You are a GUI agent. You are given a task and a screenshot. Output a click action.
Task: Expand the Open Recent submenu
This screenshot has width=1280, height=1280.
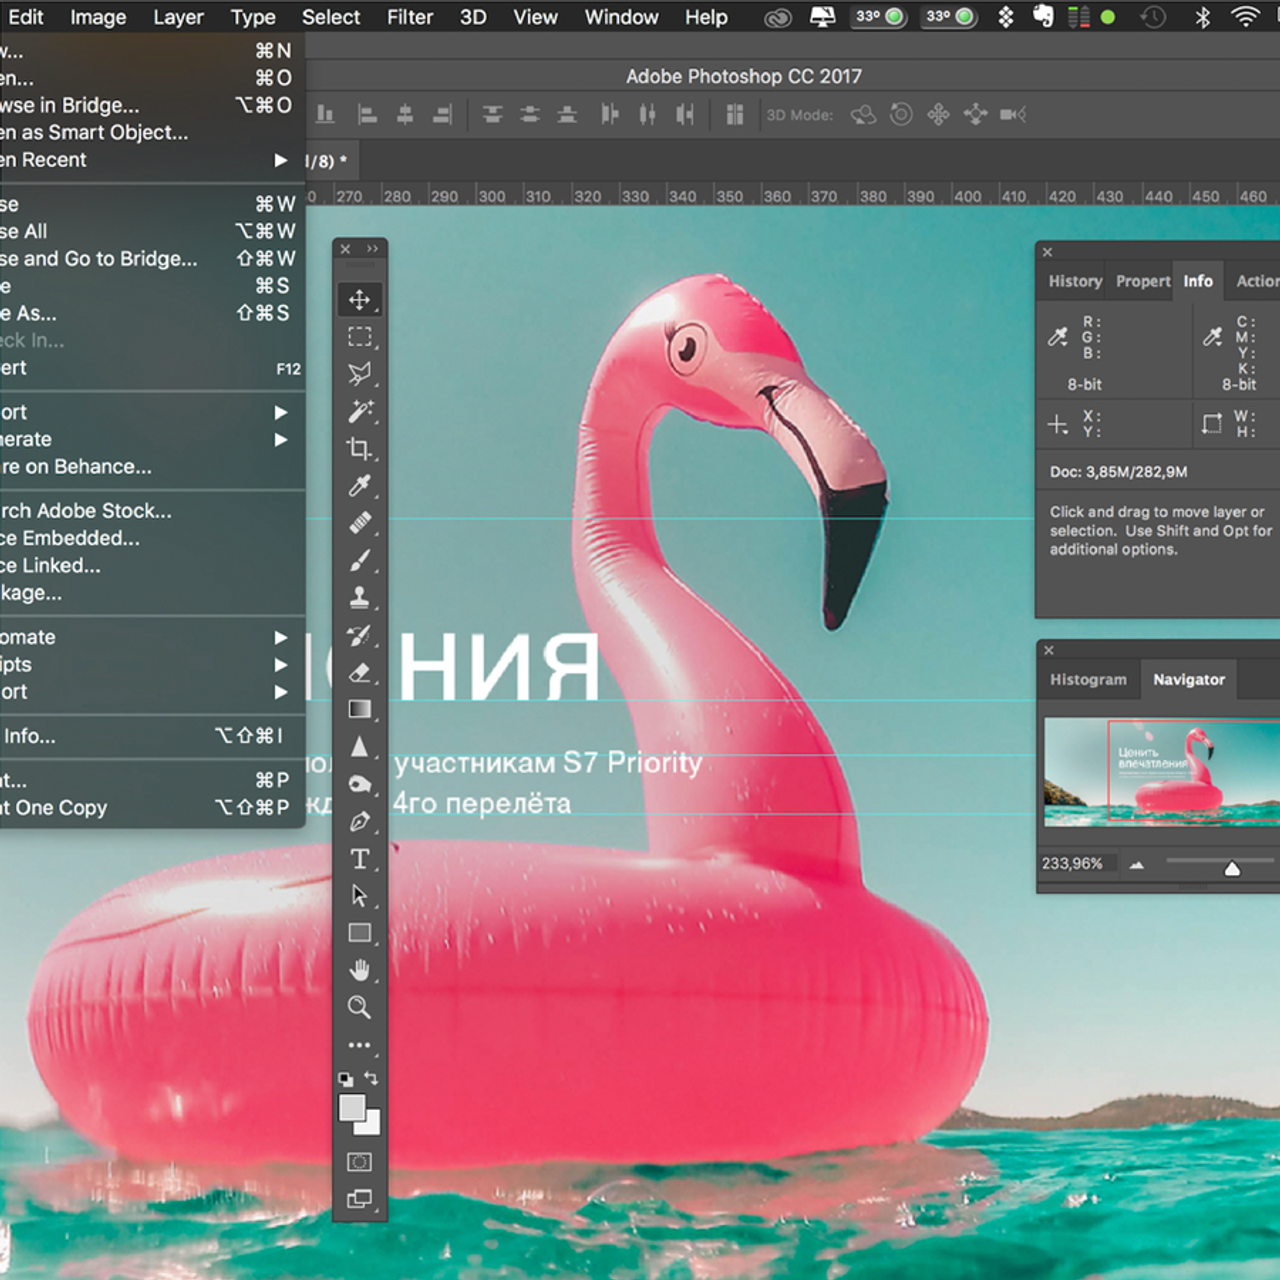point(150,160)
